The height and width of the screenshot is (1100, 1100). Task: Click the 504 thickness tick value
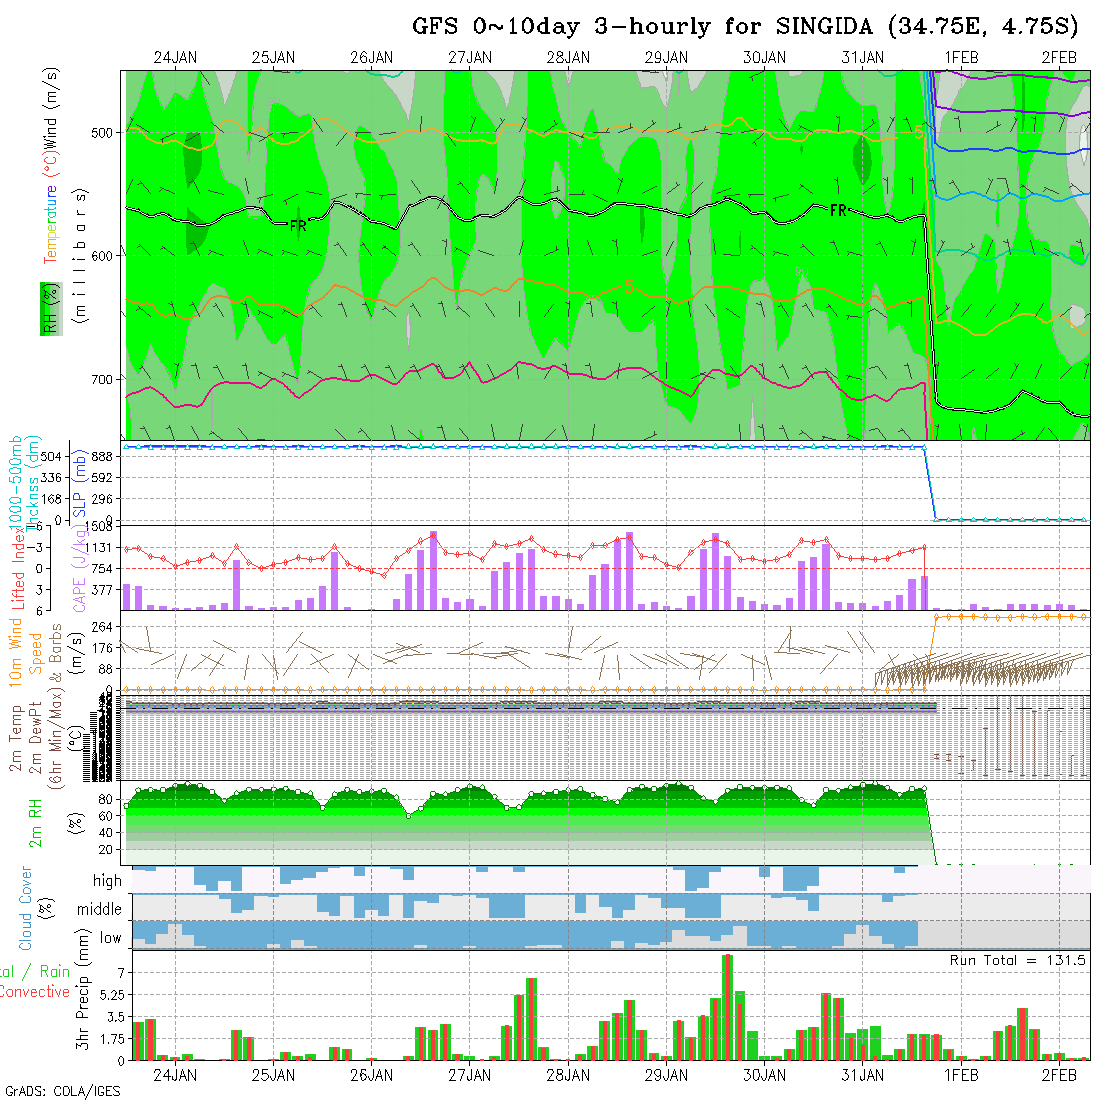pos(51,457)
